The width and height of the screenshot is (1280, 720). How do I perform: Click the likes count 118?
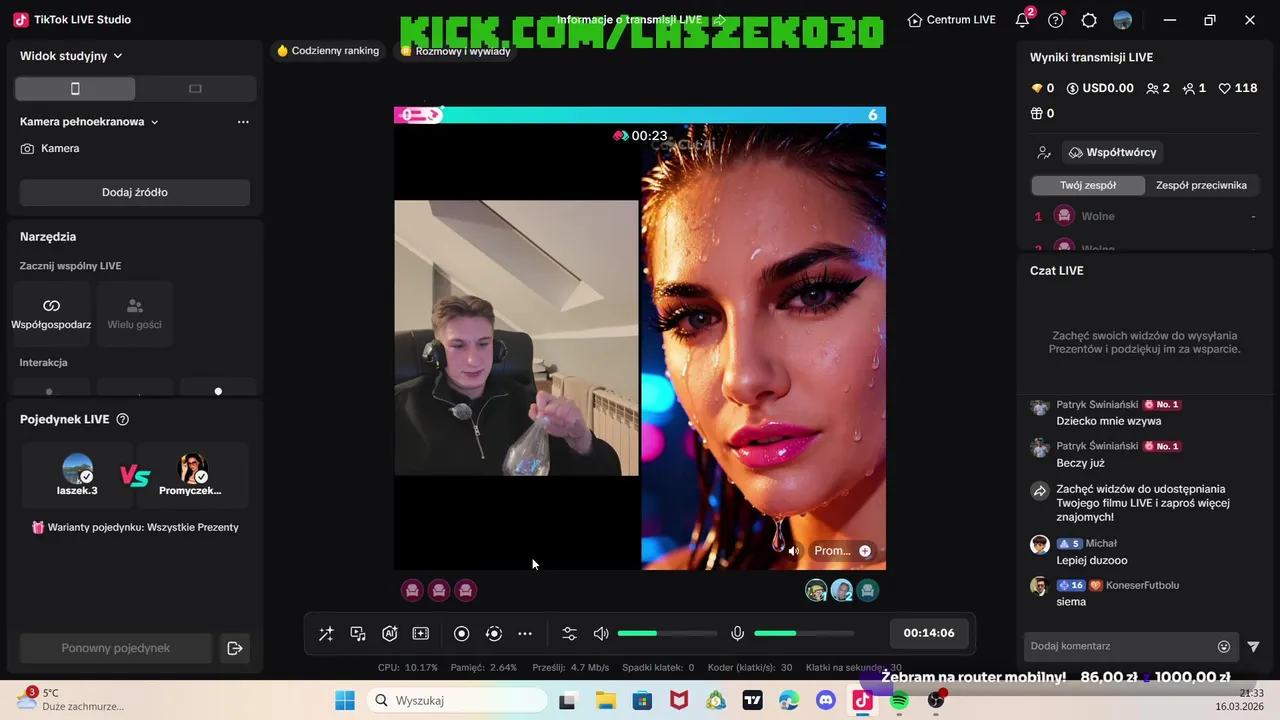[x=1238, y=88]
